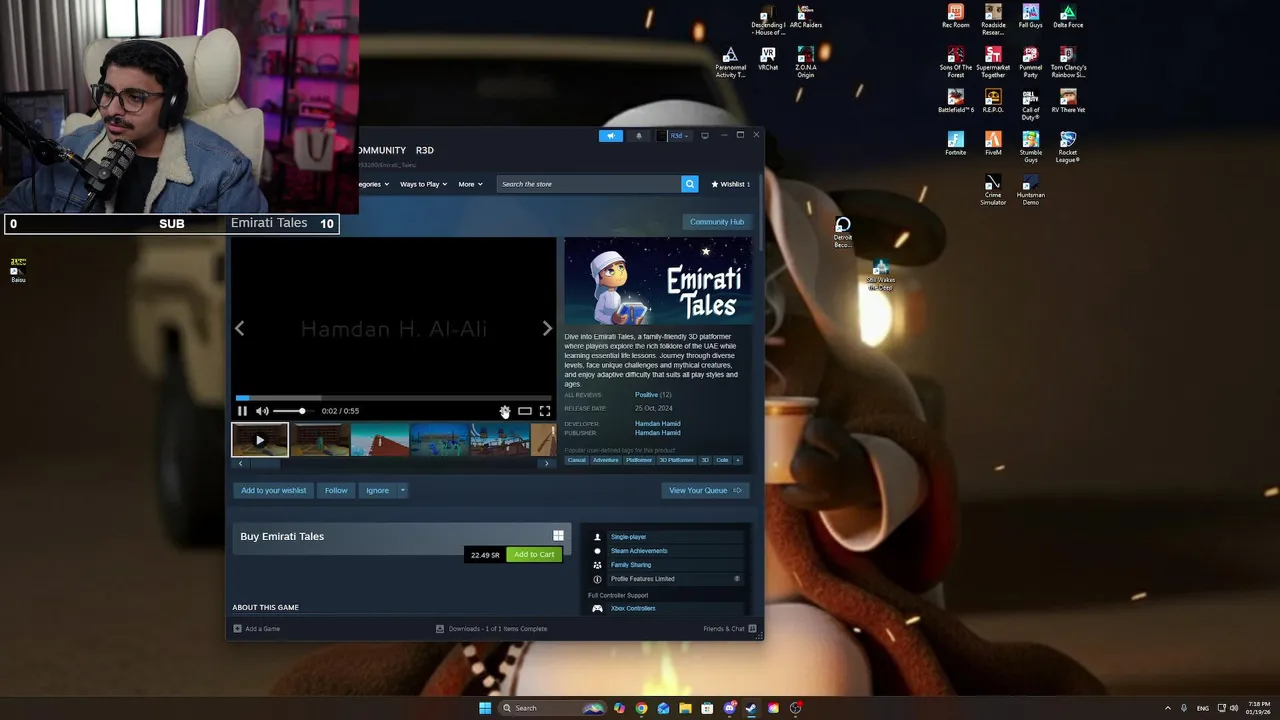Seek in the trailer progress bar

tap(394, 398)
